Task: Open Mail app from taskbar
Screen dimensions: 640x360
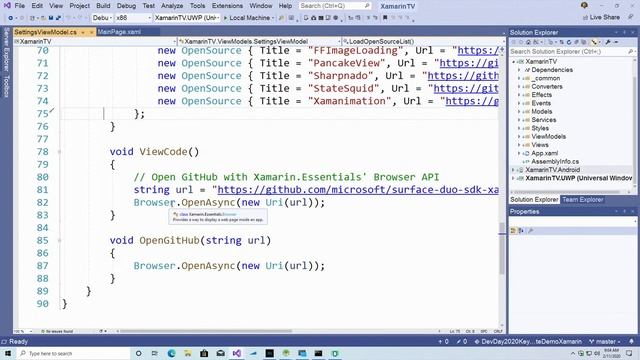Action: tap(220, 353)
